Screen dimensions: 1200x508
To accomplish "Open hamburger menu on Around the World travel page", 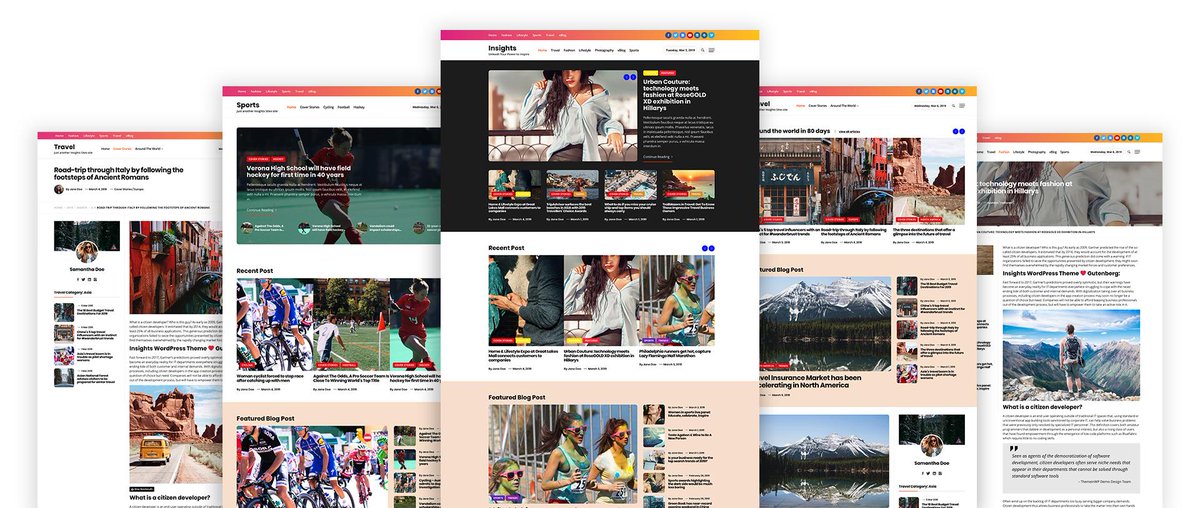I will click(x=962, y=105).
